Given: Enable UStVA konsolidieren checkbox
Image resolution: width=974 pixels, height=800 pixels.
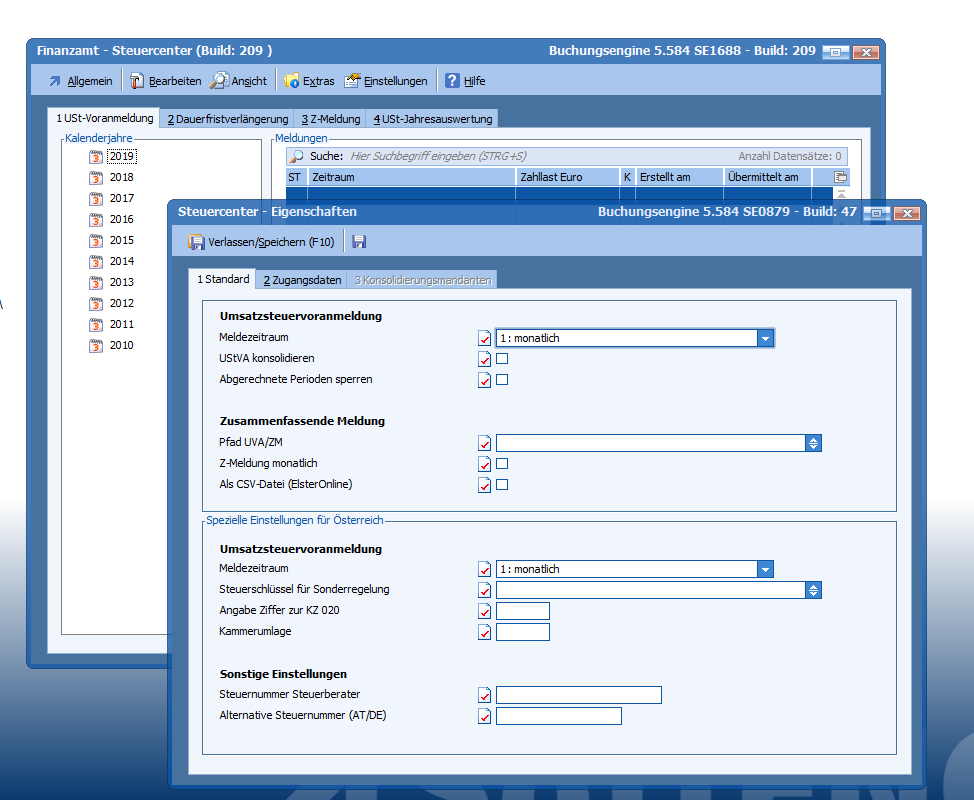Looking at the screenshot, I should tap(502, 358).
